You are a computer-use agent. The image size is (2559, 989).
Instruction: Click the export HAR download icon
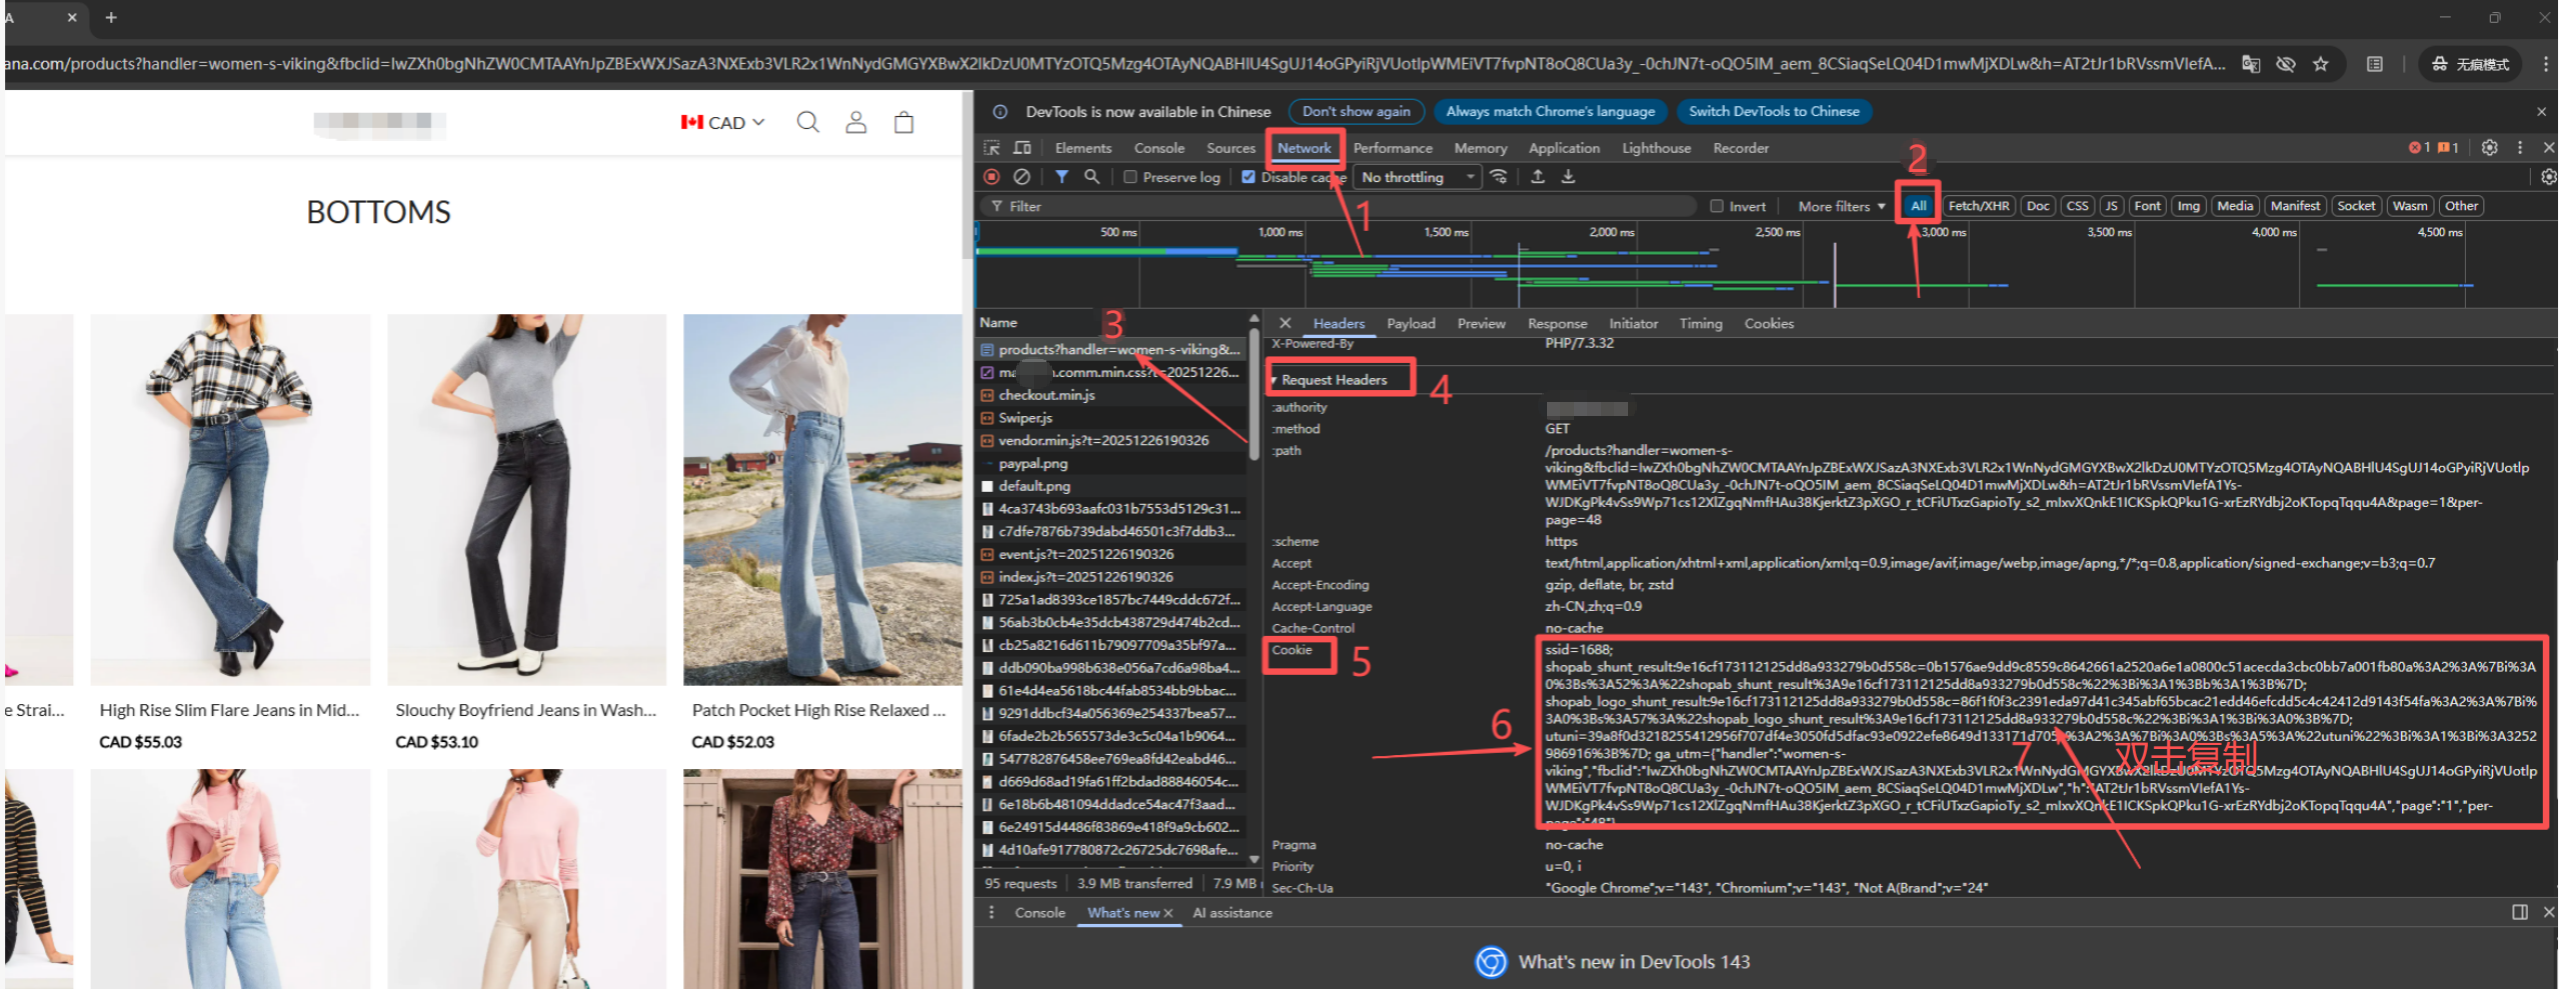click(1568, 177)
